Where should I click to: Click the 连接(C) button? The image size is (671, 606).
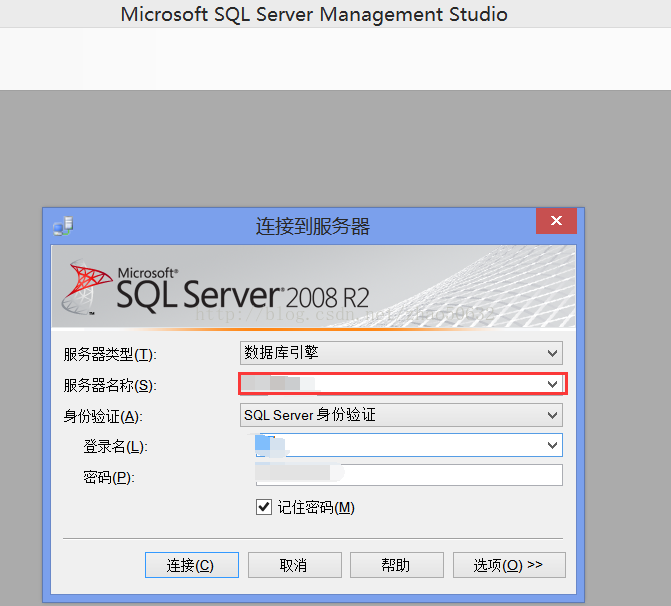pyautogui.click(x=192, y=565)
